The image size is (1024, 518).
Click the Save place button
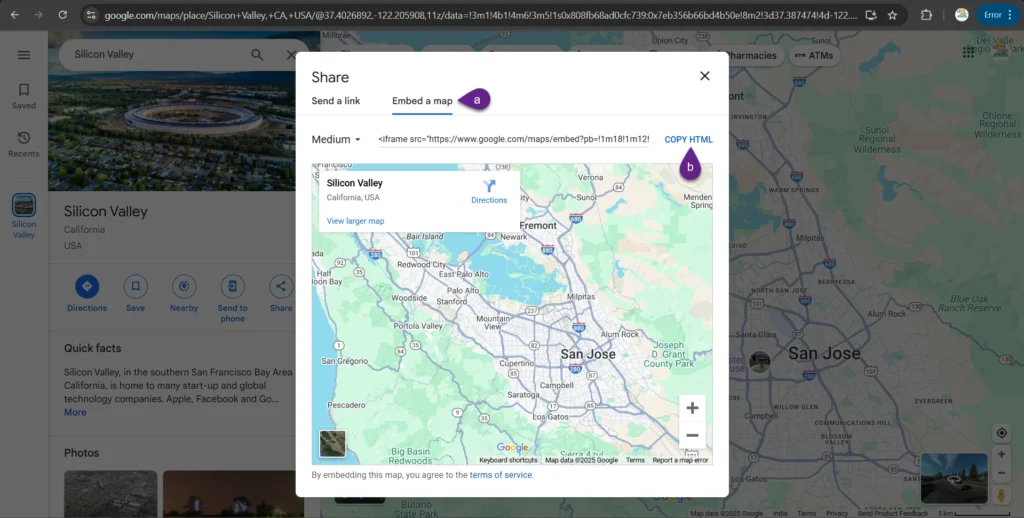[135, 294]
